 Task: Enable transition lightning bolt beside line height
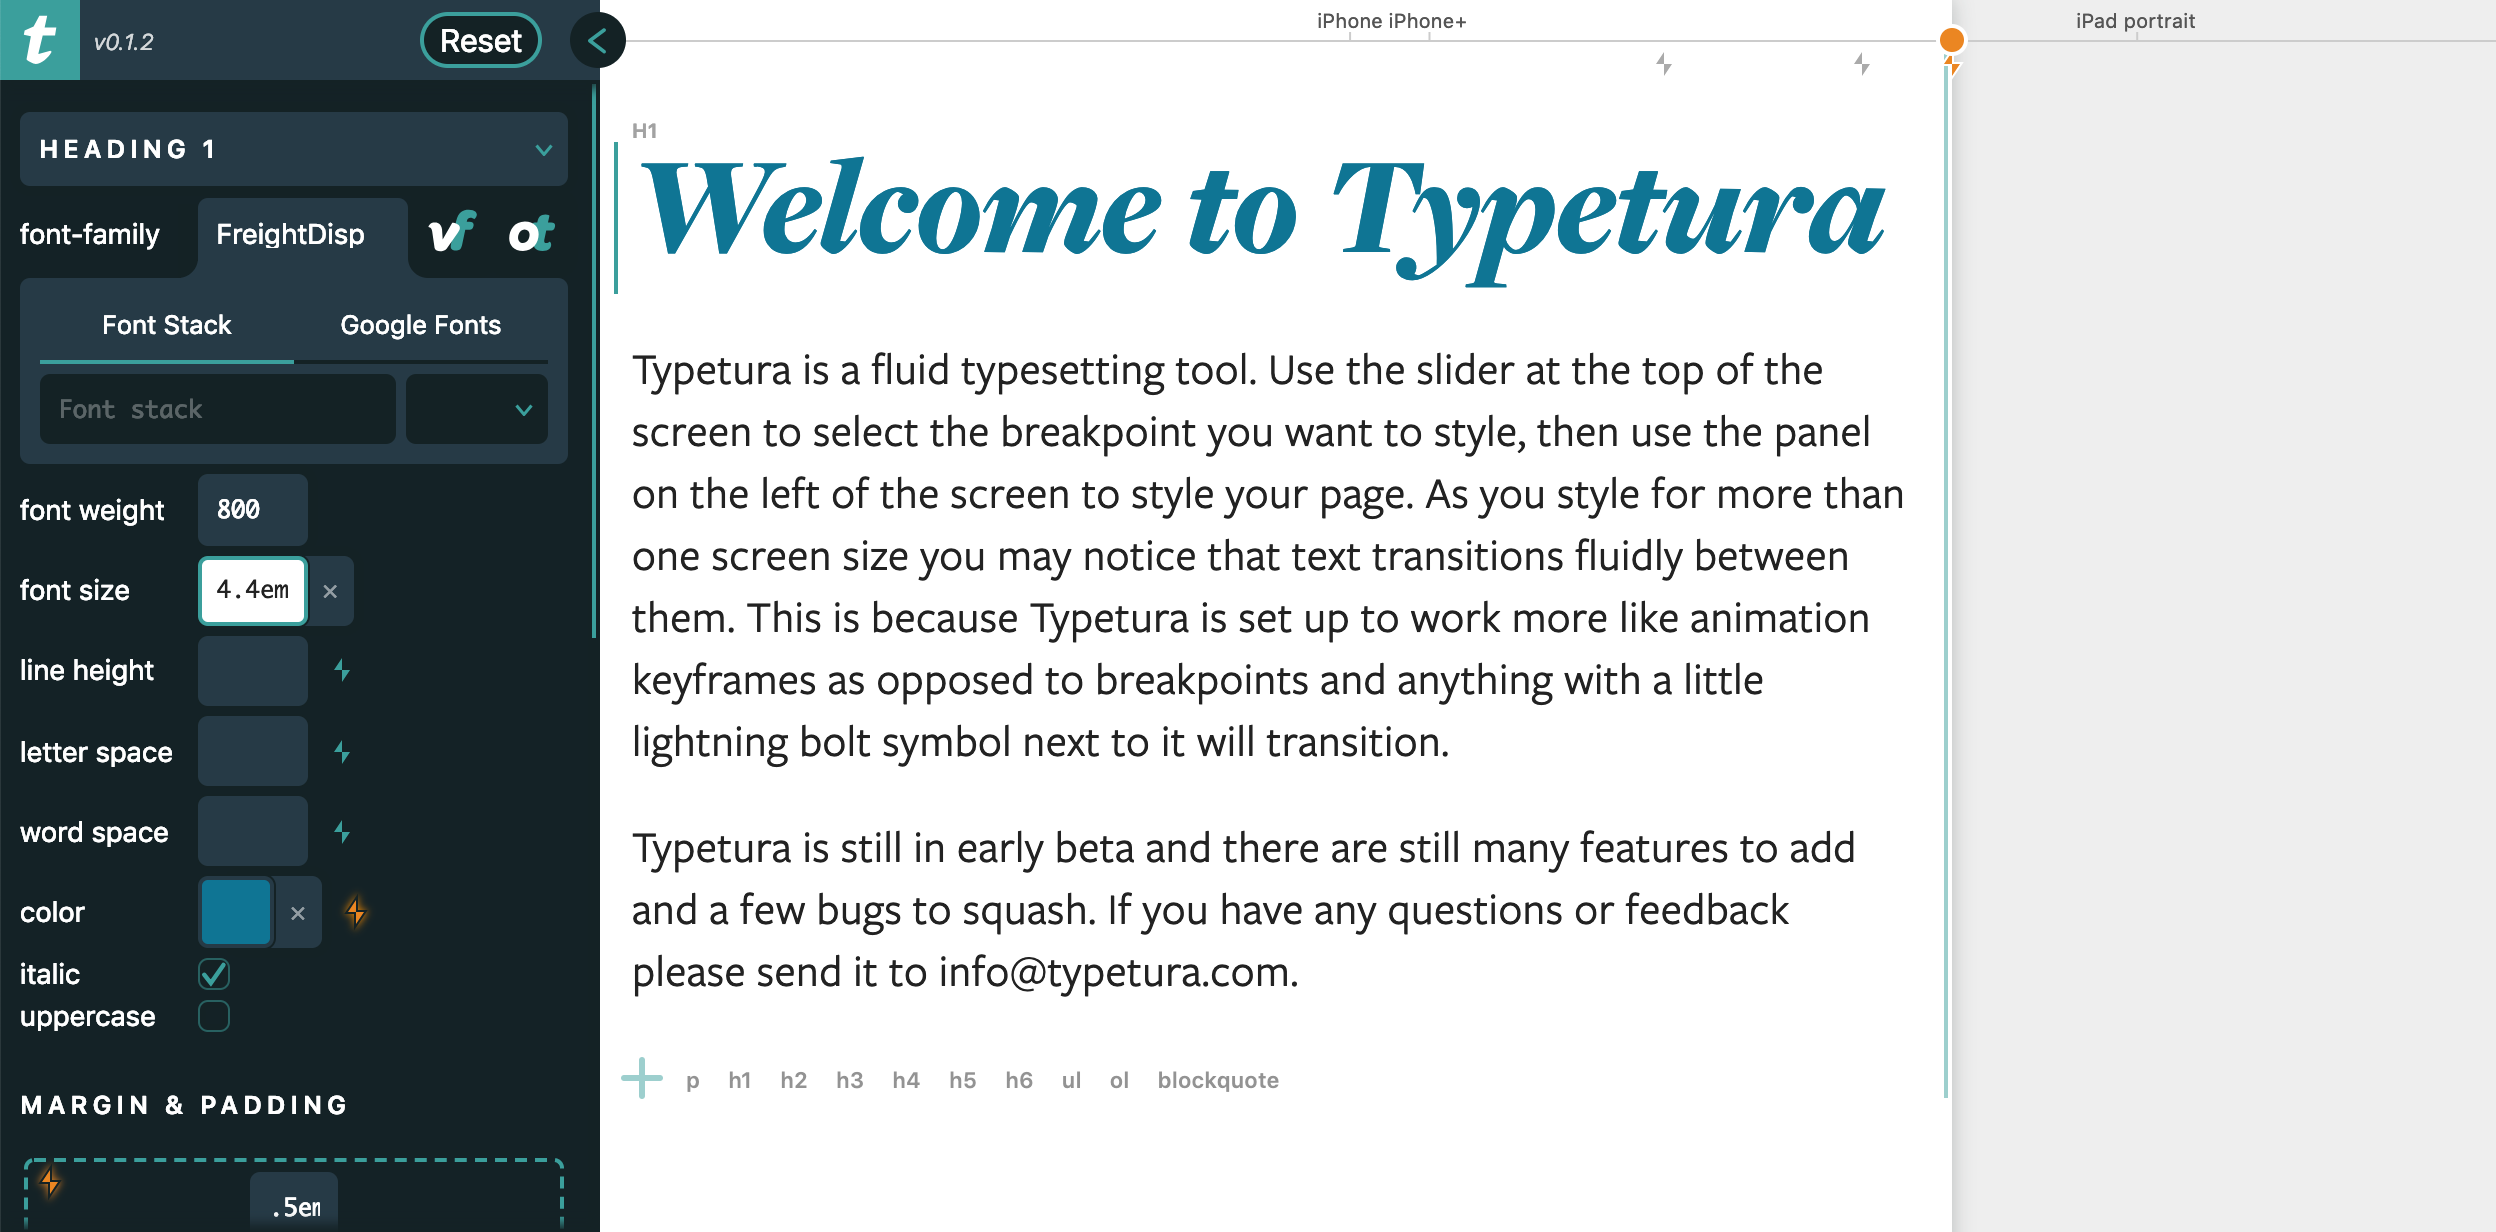344,671
